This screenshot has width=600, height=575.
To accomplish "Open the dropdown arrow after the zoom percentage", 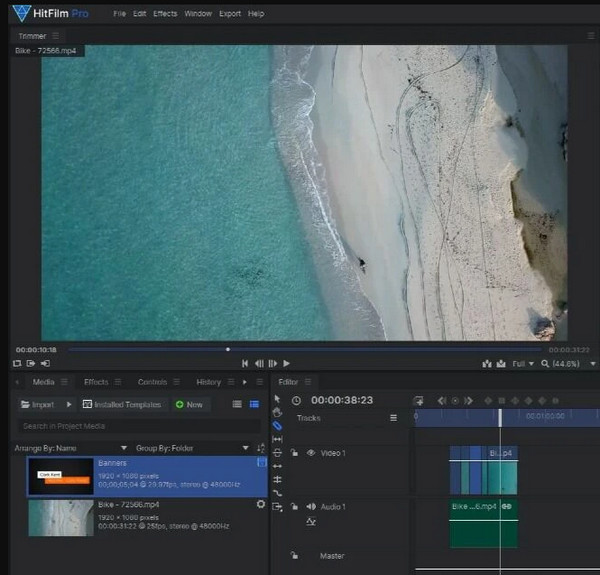I will [x=593, y=363].
